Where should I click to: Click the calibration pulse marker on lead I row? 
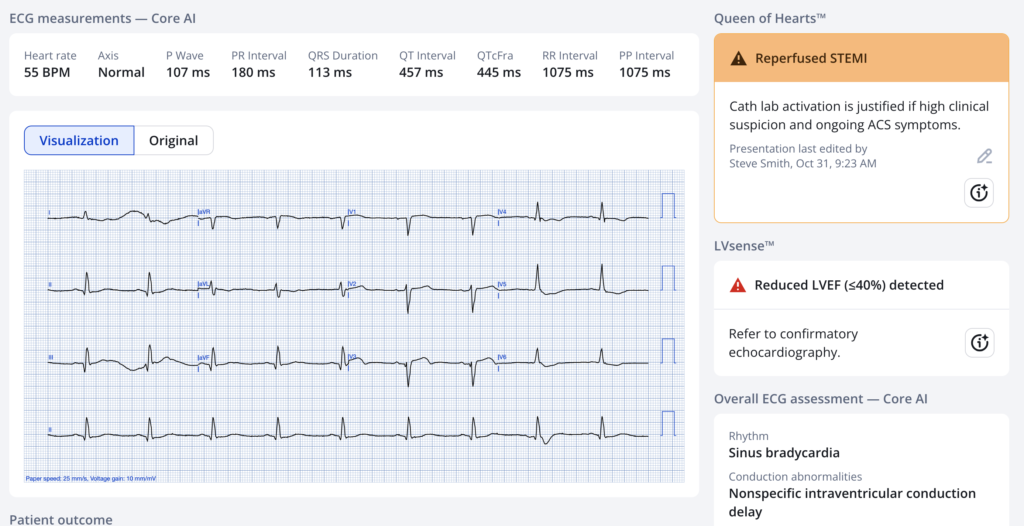click(668, 205)
